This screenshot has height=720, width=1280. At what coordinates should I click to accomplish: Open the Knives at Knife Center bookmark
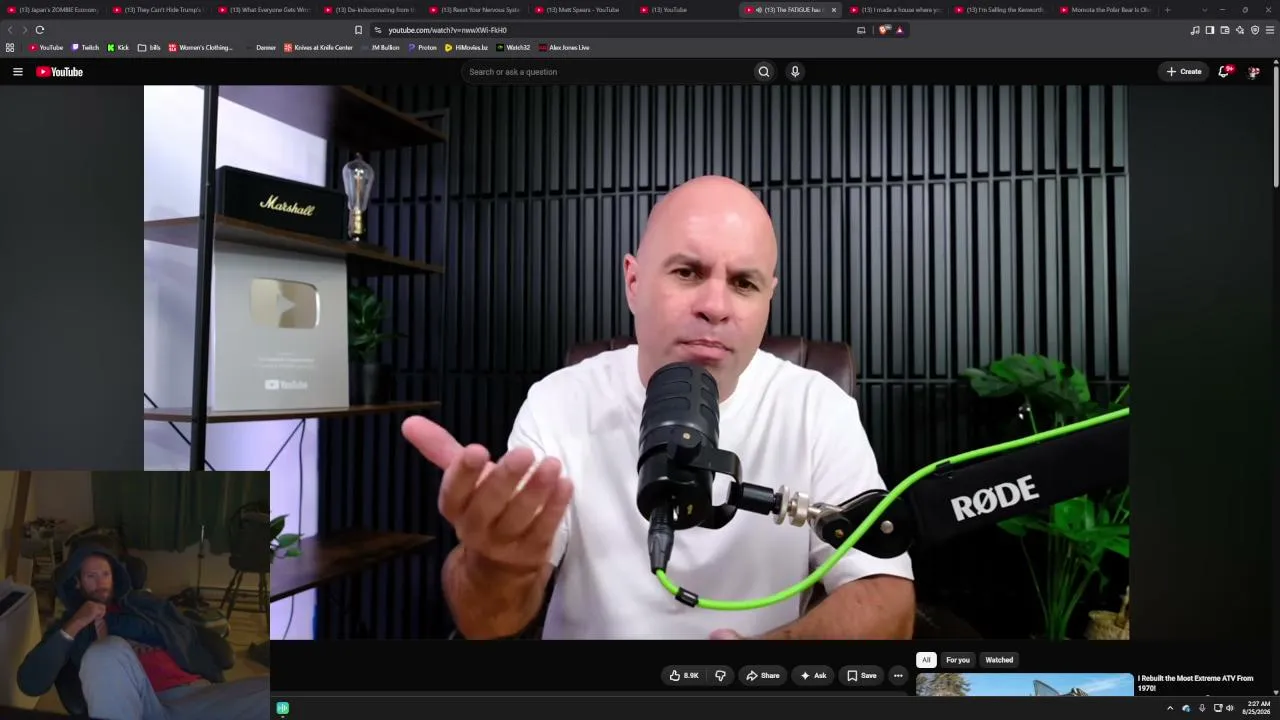click(x=318, y=47)
